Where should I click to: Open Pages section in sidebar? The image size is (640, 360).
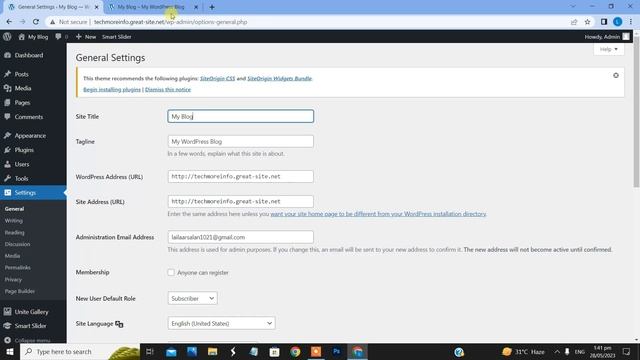tap(22, 102)
